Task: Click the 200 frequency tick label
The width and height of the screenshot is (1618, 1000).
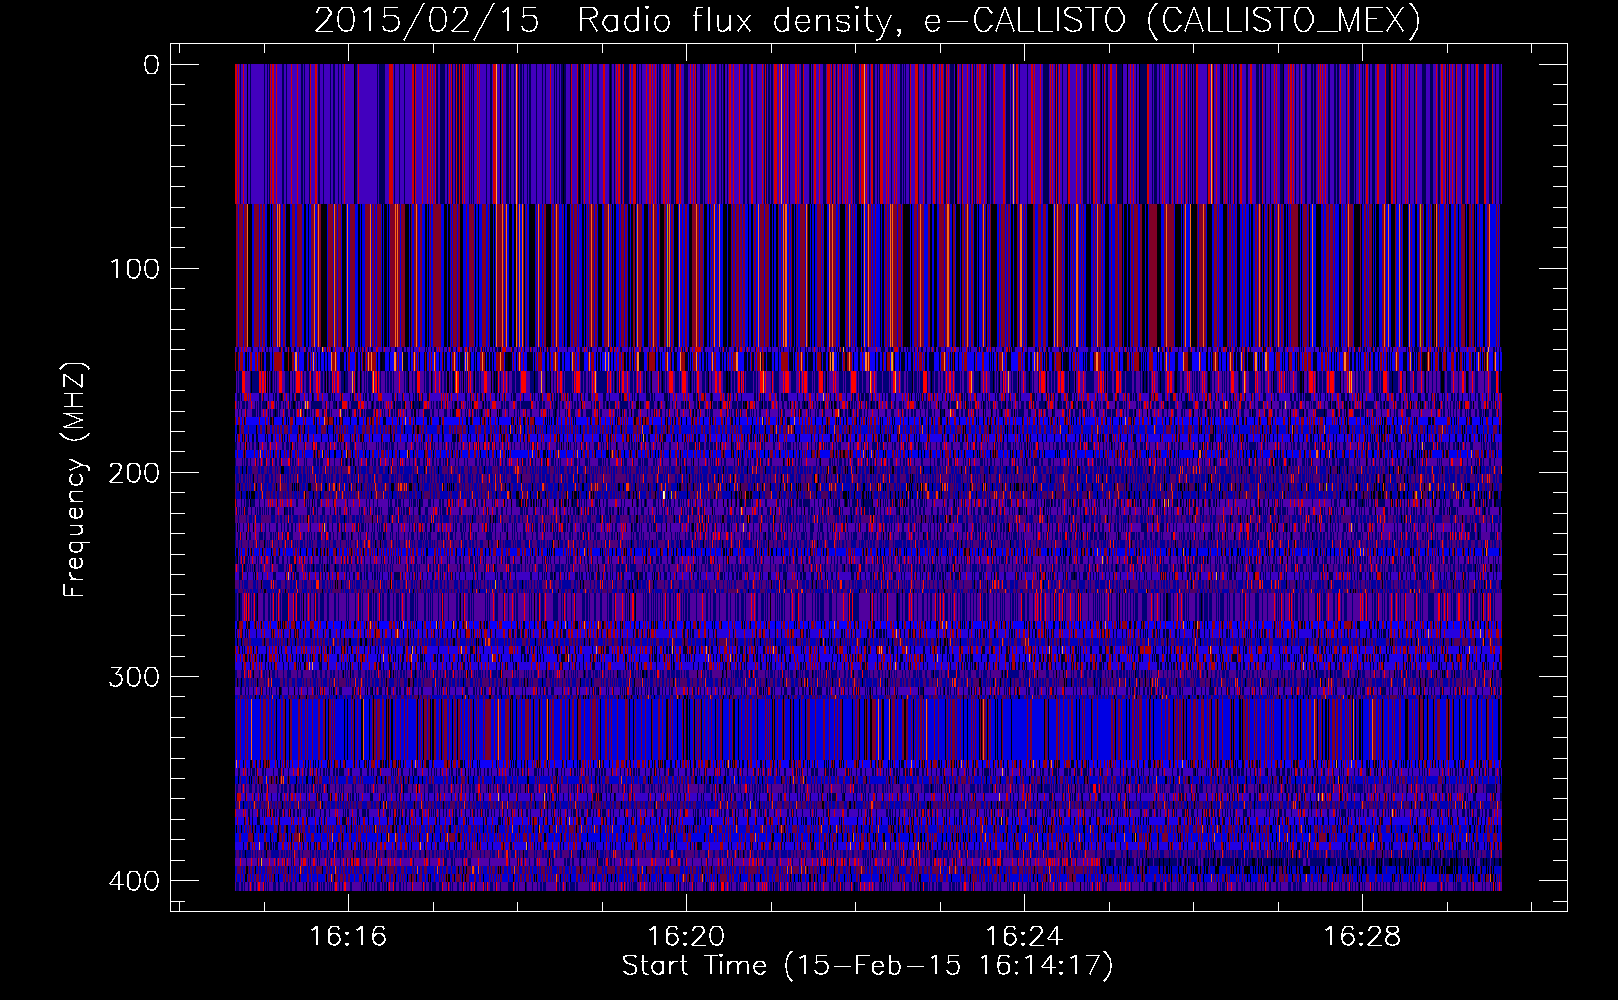Action: tap(133, 473)
